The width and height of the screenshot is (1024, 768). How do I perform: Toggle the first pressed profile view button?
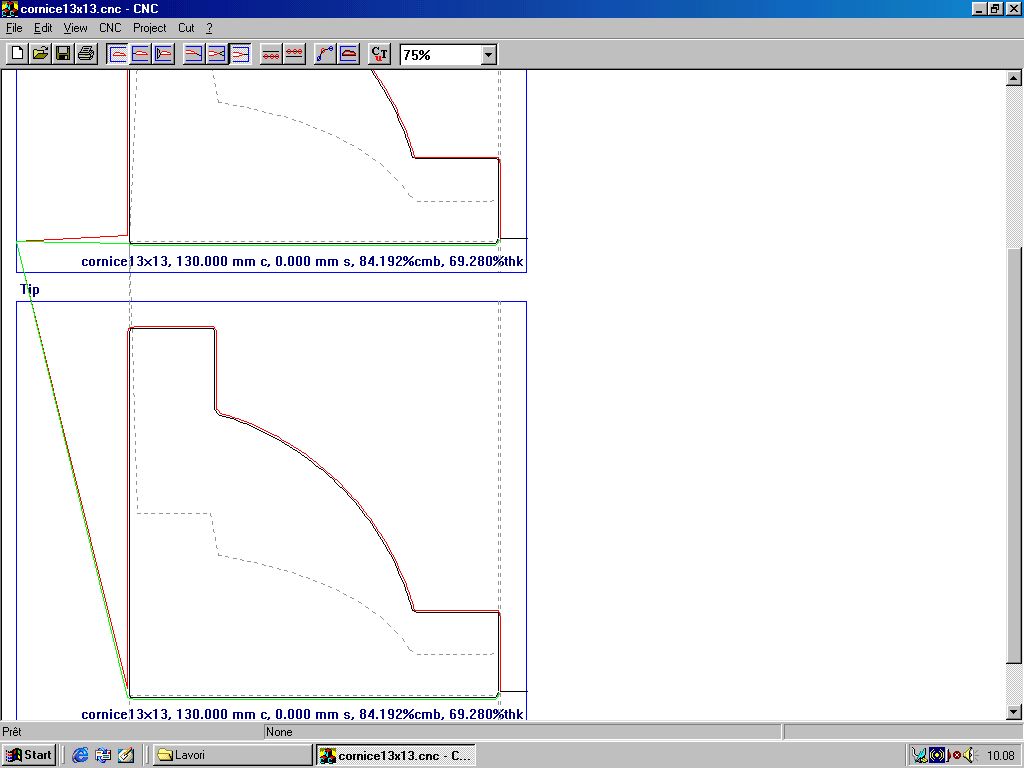point(118,54)
